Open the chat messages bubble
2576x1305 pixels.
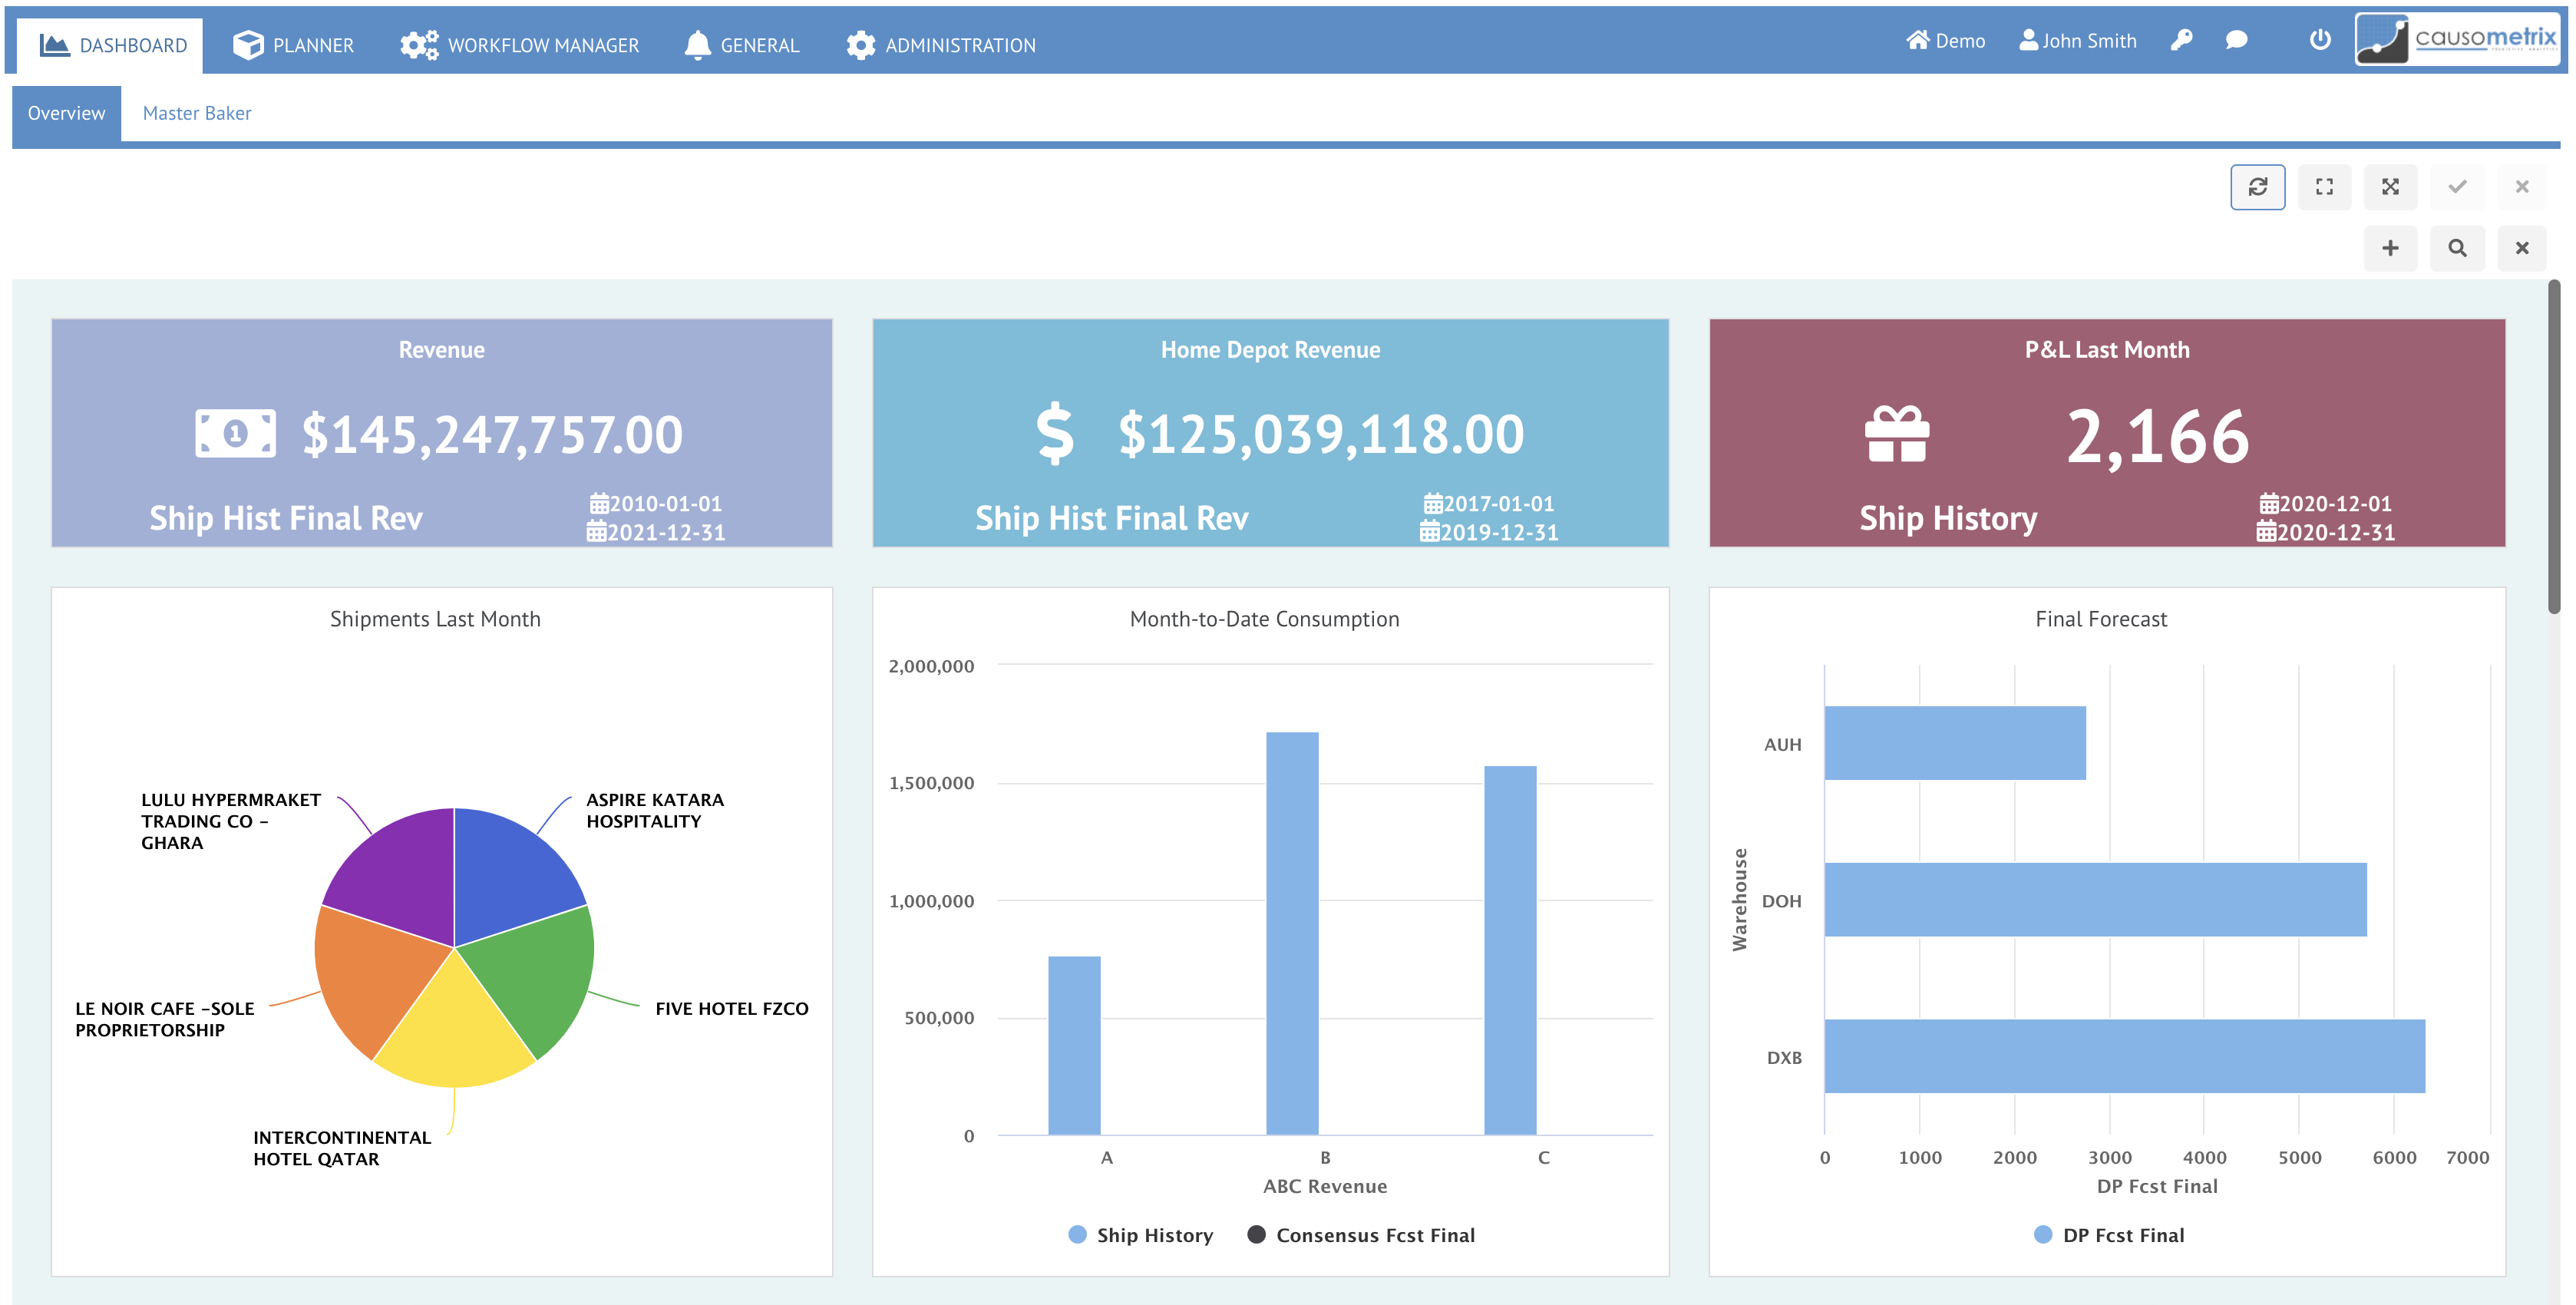[2237, 41]
